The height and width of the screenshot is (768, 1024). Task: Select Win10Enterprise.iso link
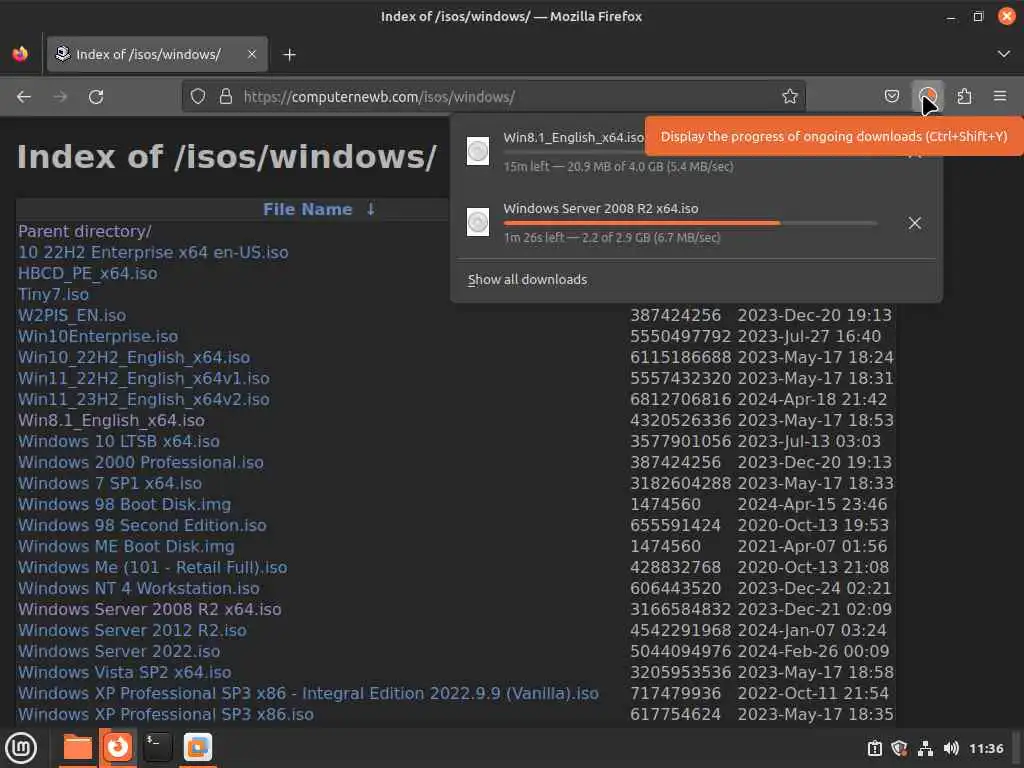[98, 336]
